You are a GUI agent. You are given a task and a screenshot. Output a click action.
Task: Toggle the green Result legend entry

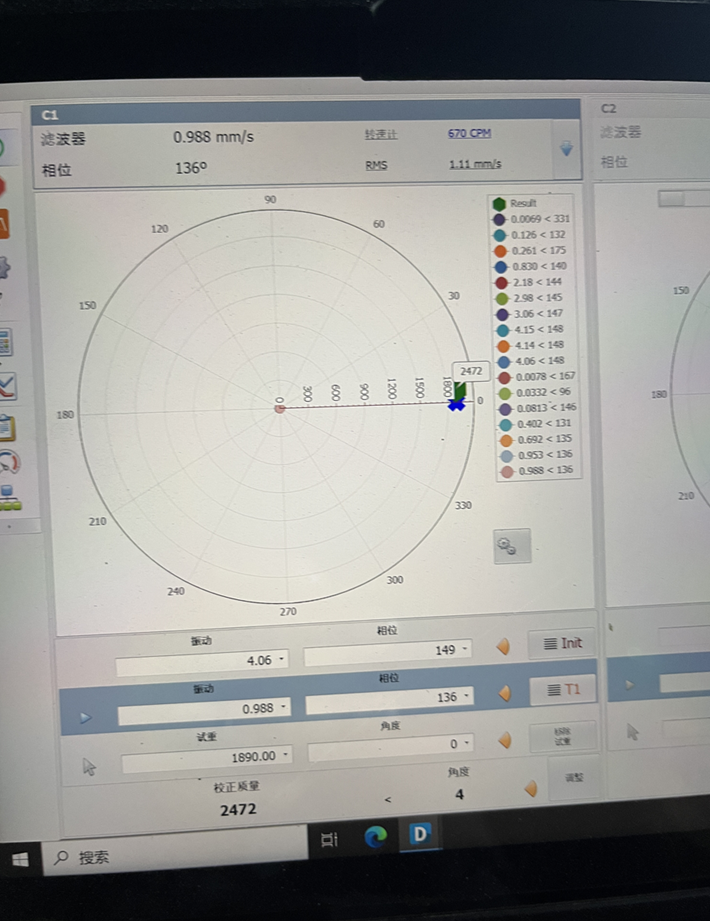point(500,203)
